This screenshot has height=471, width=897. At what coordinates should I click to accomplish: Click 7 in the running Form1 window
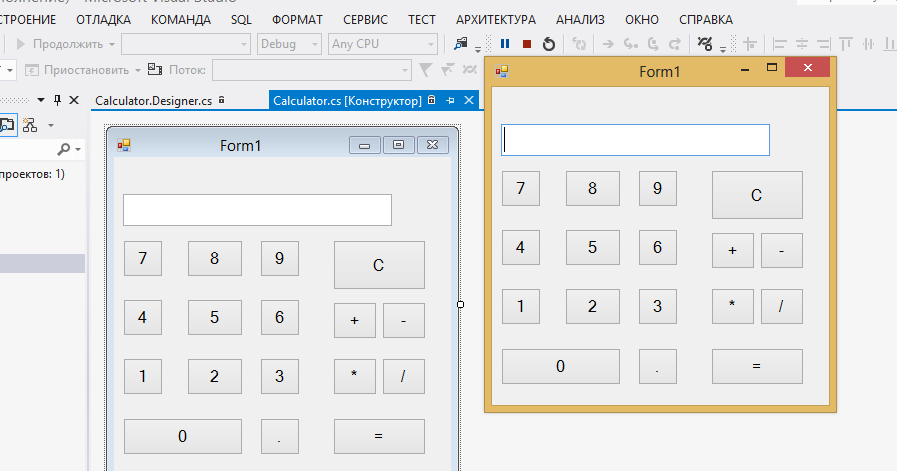[521, 188]
